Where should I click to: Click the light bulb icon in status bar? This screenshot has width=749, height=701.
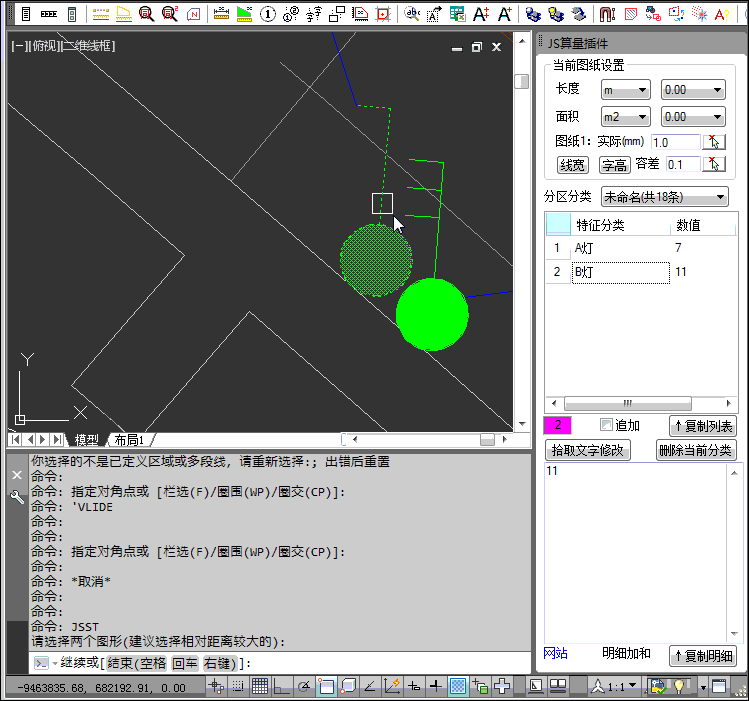point(682,686)
